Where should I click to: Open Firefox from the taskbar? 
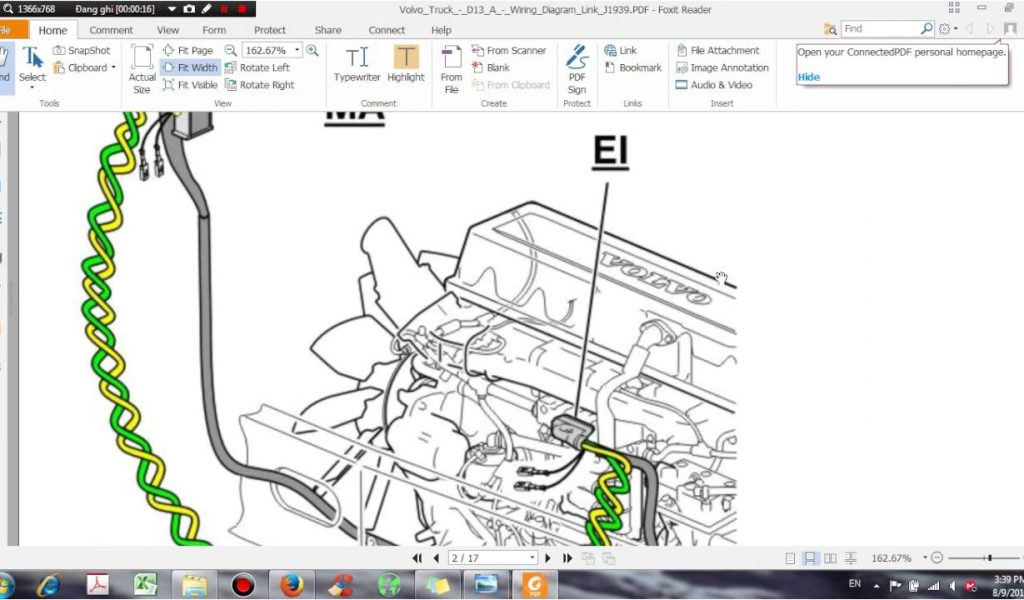pyautogui.click(x=291, y=584)
